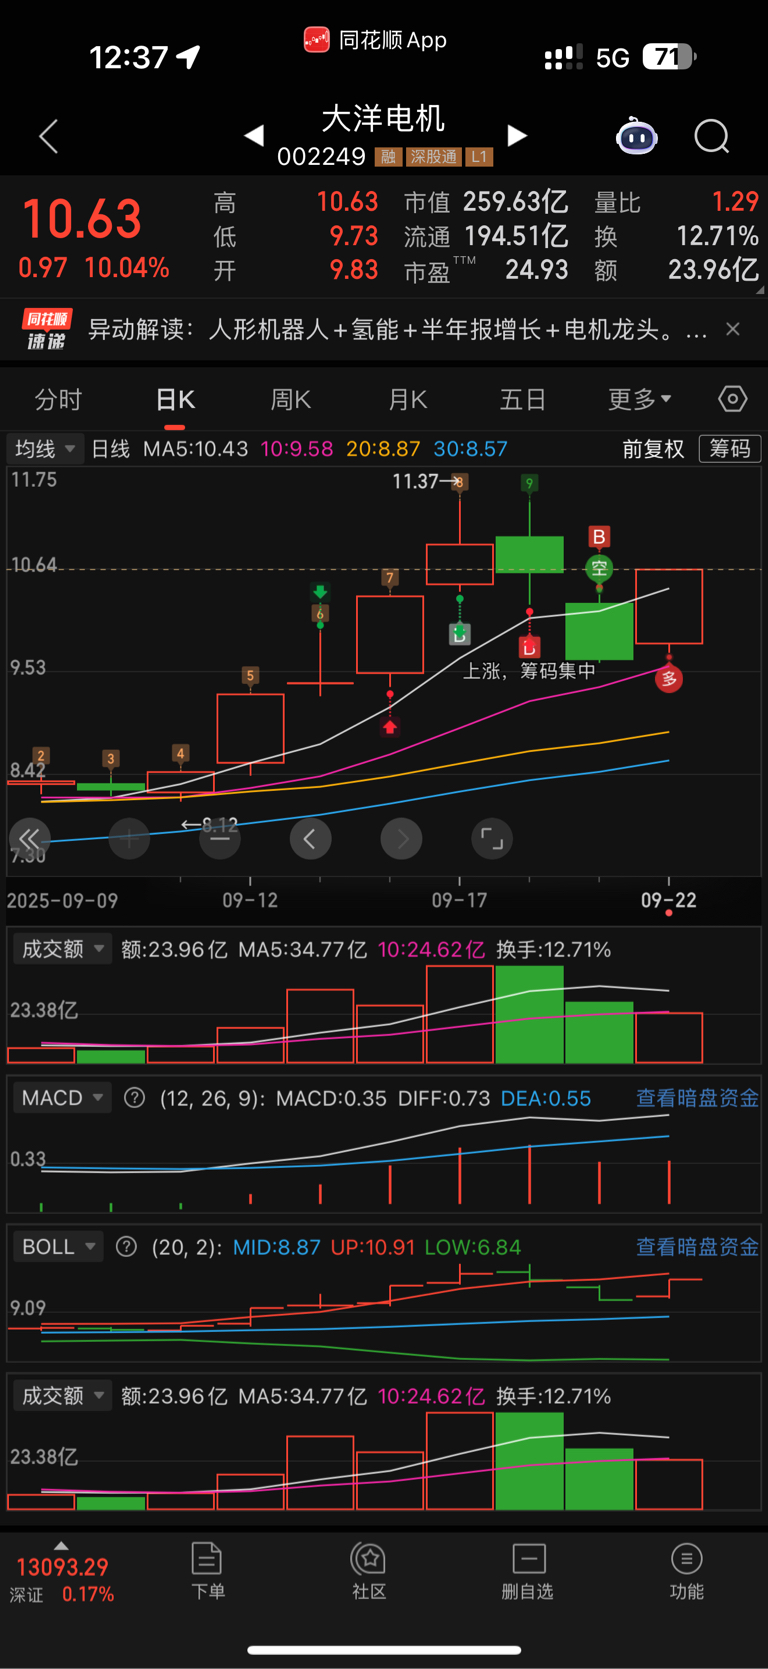Jump to earliest data with double-left arrow

(29, 838)
